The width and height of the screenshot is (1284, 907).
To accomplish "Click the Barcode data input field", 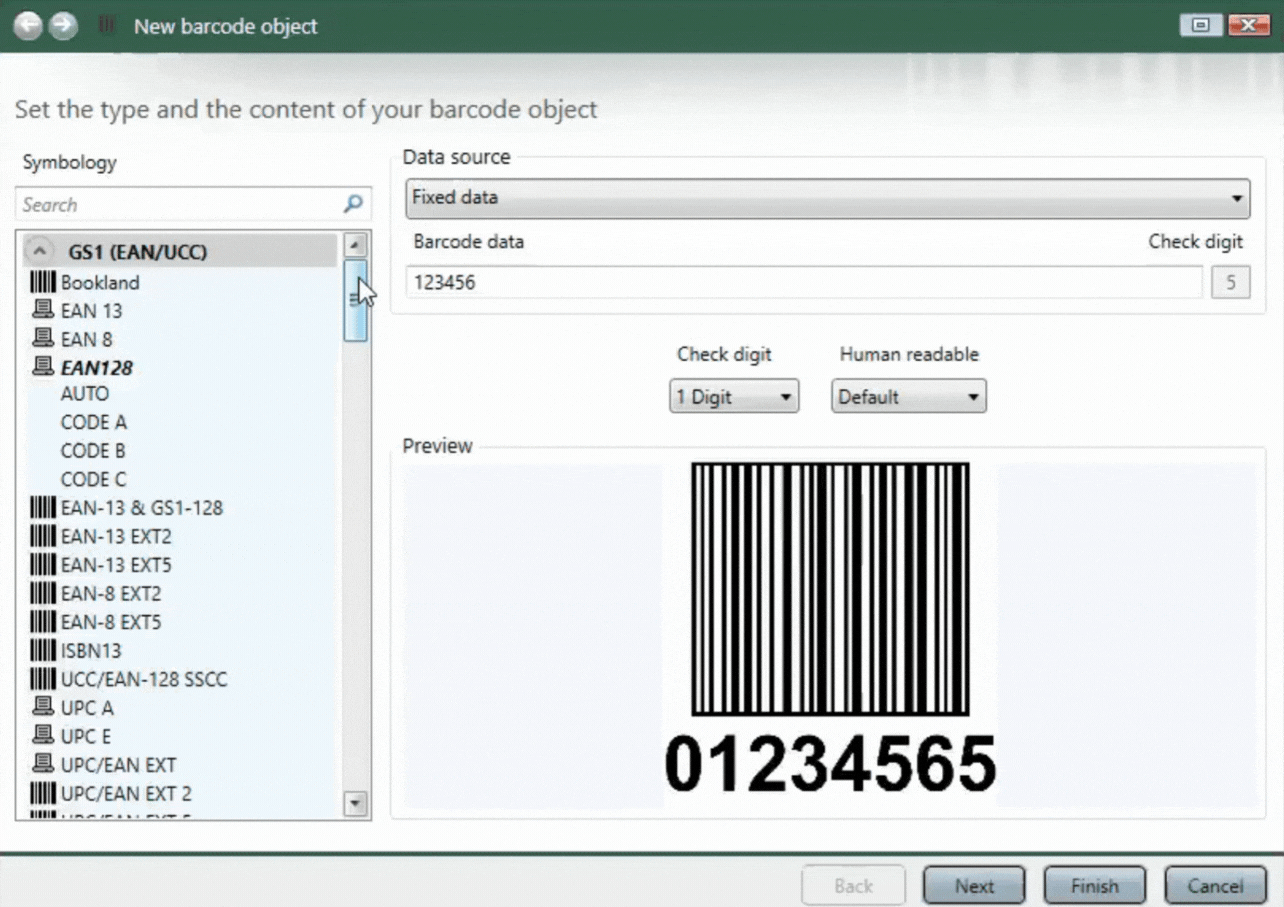I will tap(804, 282).
